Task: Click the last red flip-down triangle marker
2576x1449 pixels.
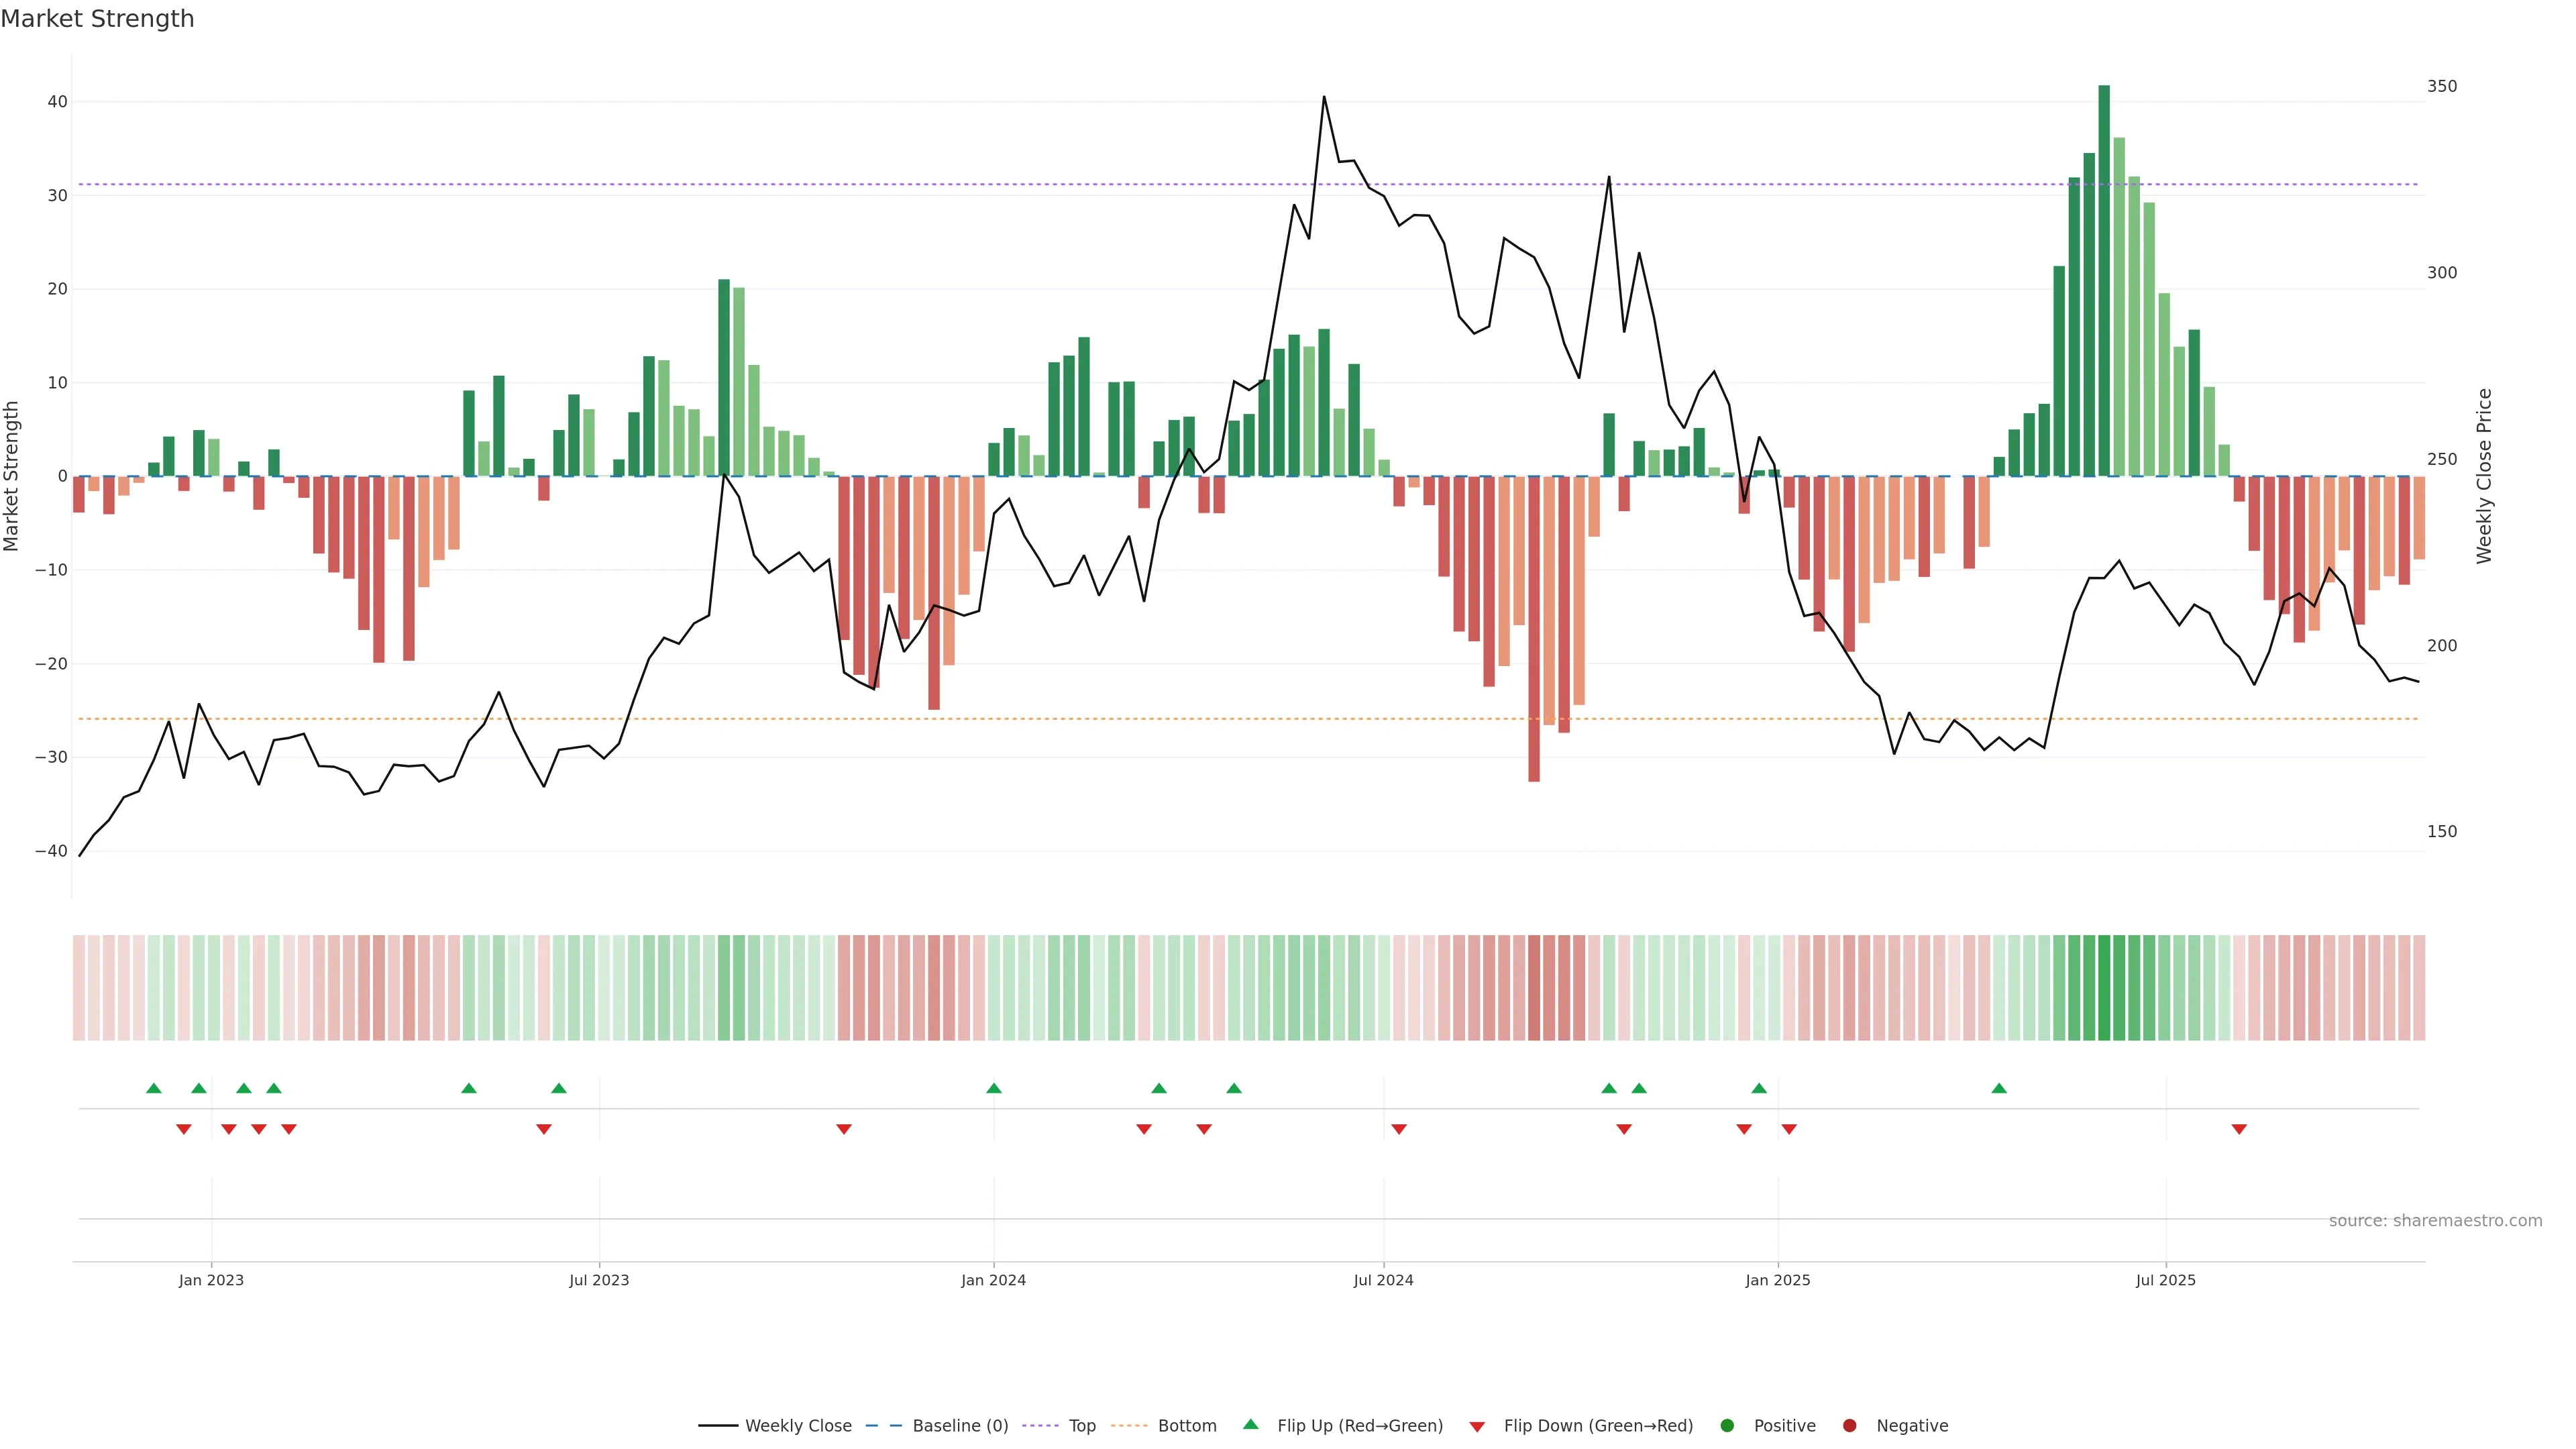Action: pyautogui.click(x=2239, y=1129)
